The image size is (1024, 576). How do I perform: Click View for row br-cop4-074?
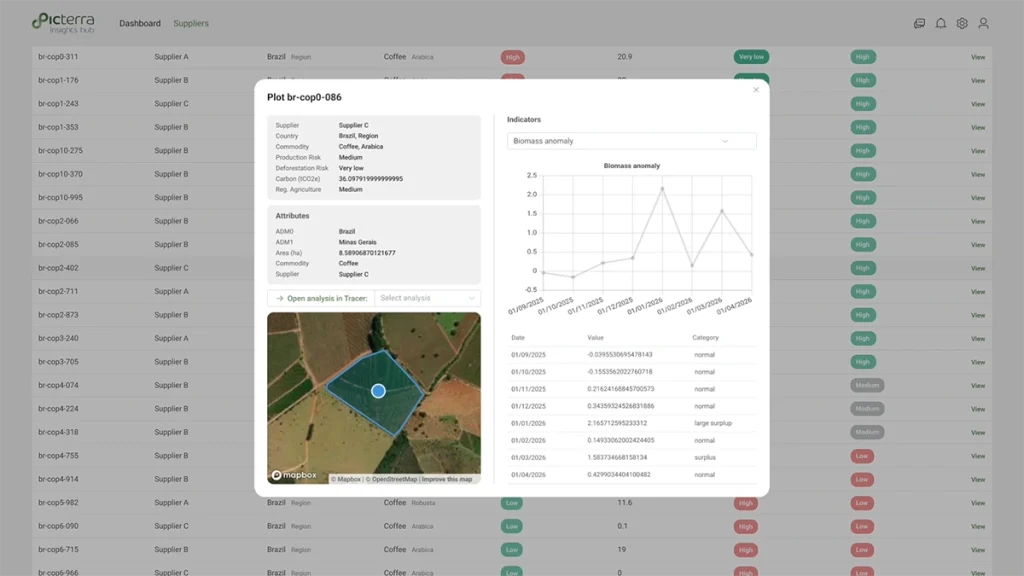tap(977, 385)
